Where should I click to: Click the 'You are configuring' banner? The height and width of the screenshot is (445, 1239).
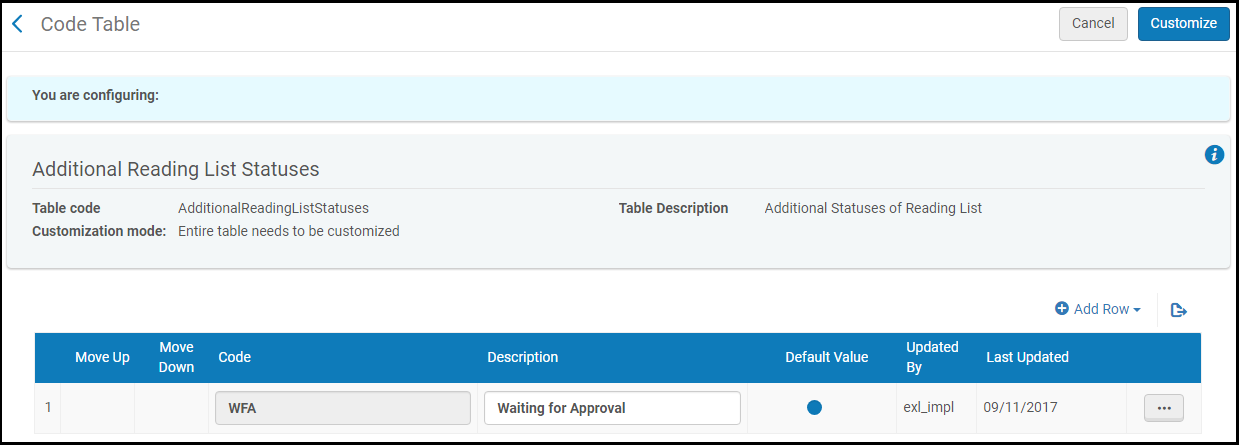point(618,96)
